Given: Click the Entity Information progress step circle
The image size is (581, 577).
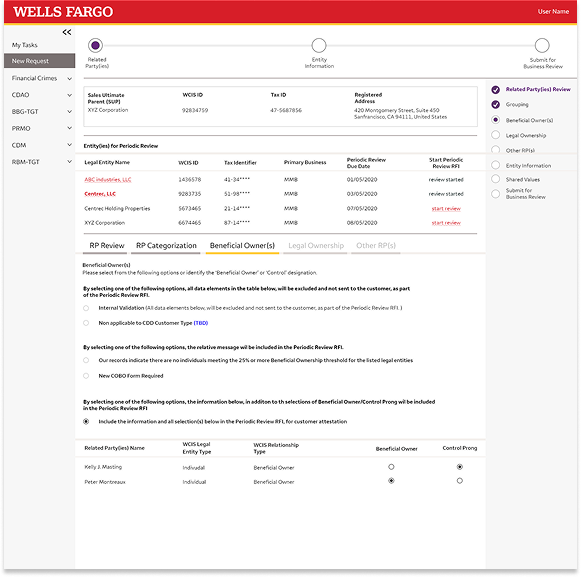Looking at the screenshot, I should pyautogui.click(x=319, y=45).
